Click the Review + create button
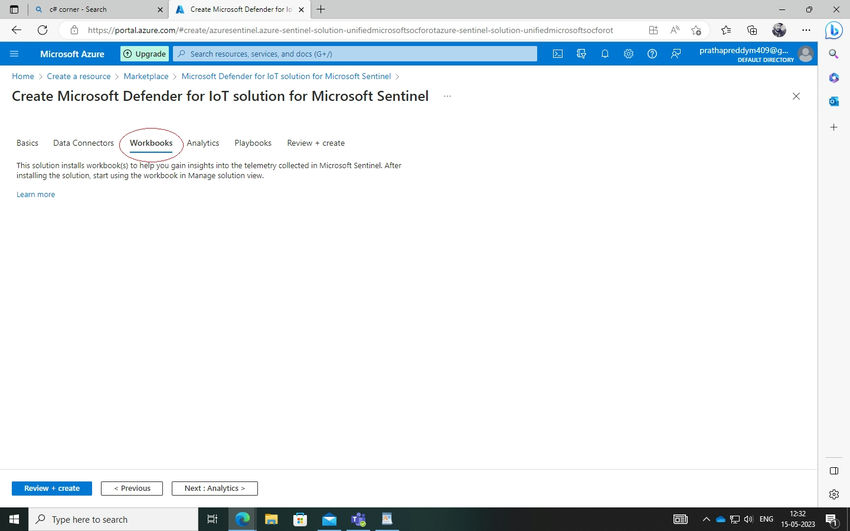The width and height of the screenshot is (850, 531). (x=51, y=488)
